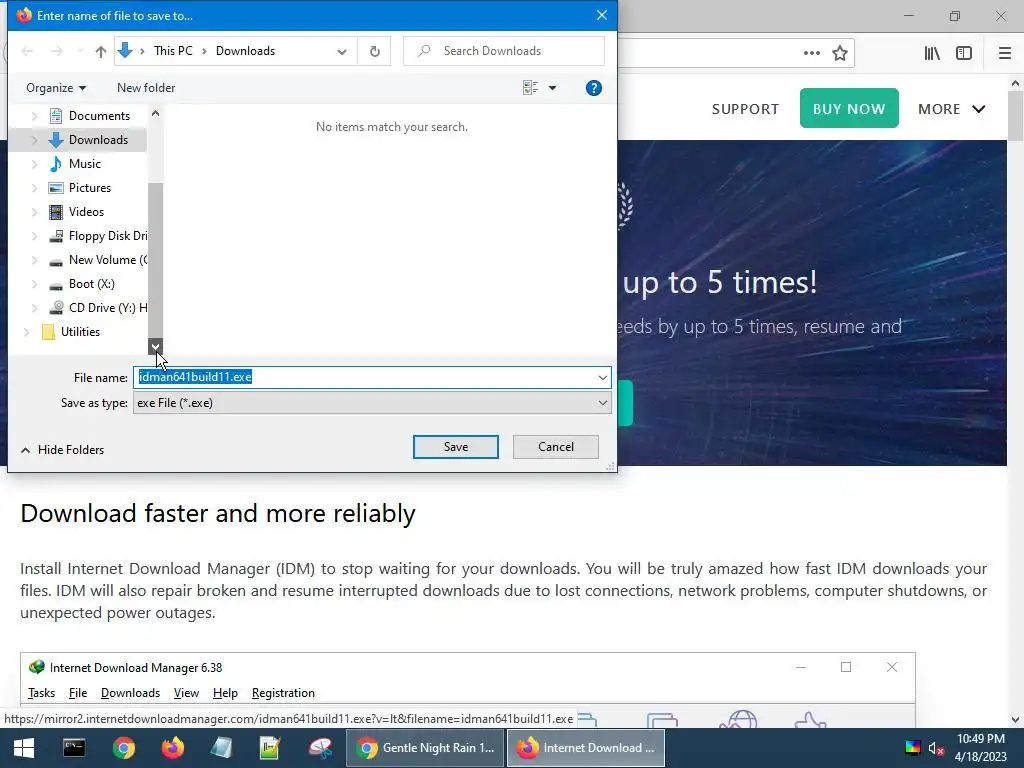1024x768 pixels.
Task: Open the Firefox Library icon
Action: click(932, 54)
